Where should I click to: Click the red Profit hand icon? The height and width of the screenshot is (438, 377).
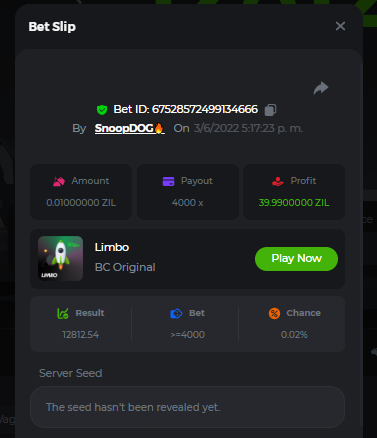278,181
